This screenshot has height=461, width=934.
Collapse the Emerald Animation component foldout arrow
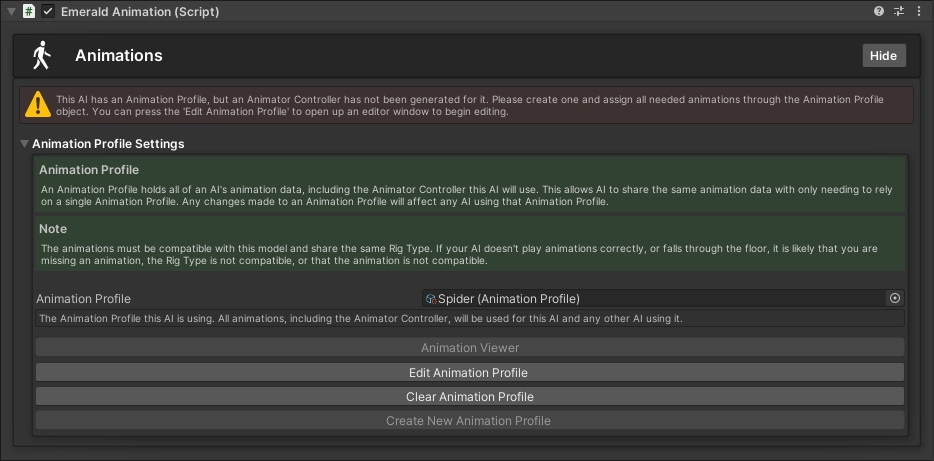[x=12, y=12]
